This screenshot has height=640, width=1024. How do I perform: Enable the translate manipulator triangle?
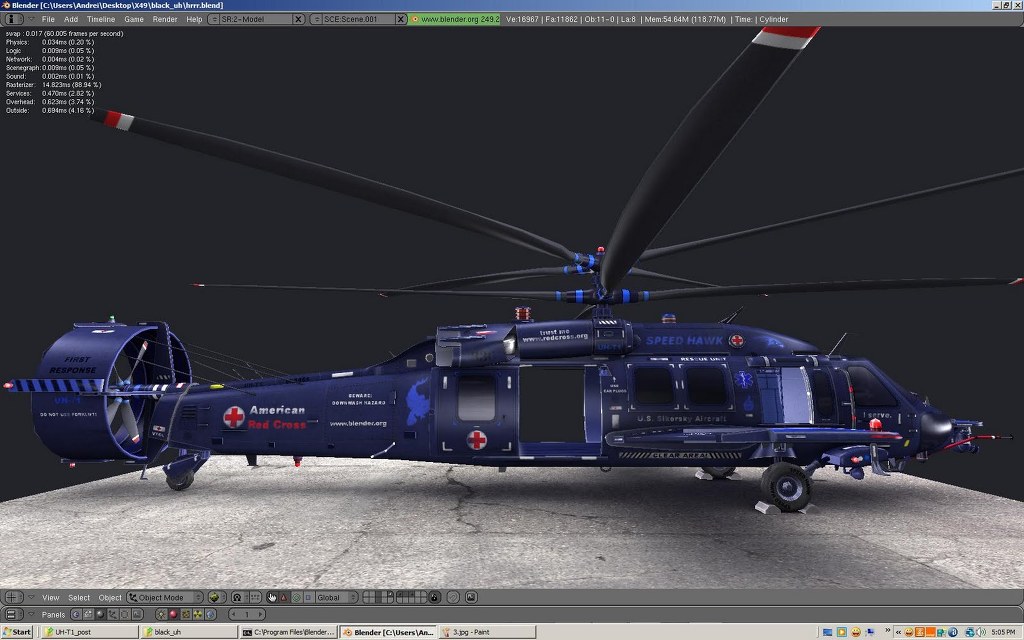pos(283,598)
